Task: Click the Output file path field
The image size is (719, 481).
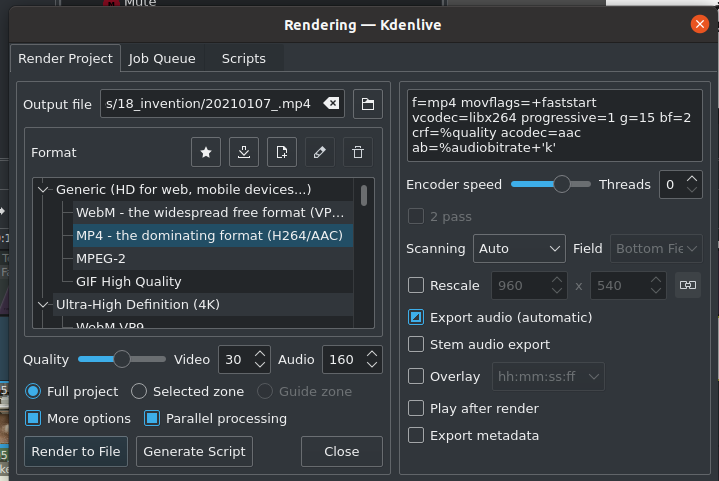Action: pyautogui.click(x=222, y=104)
